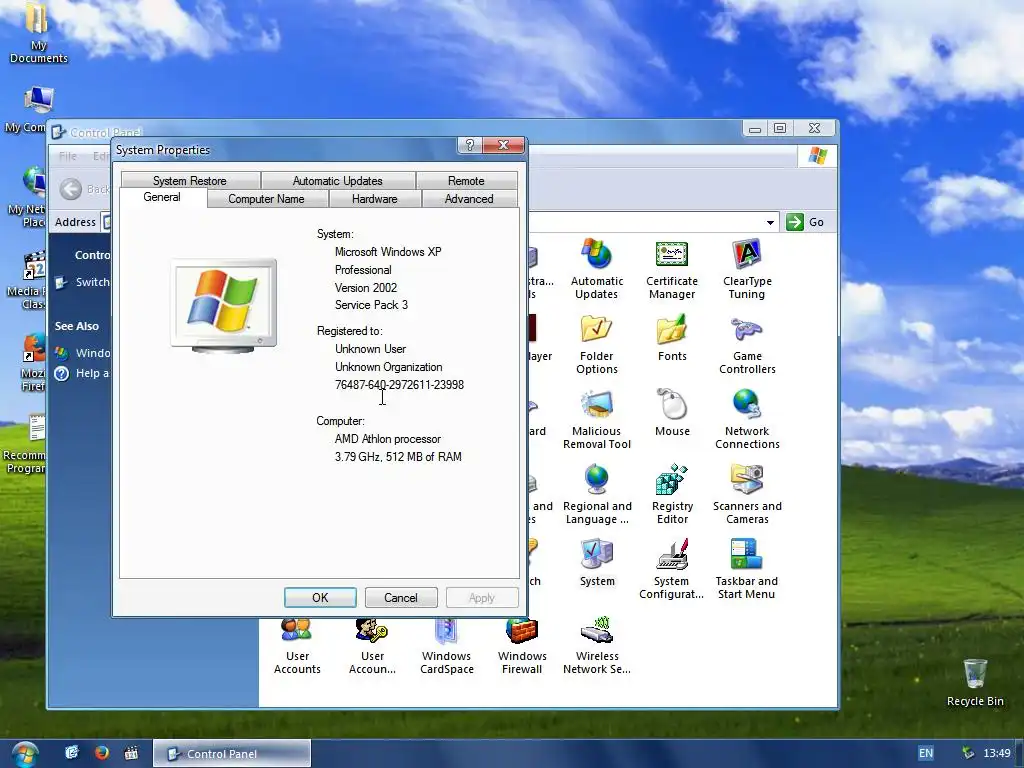Screen dimensions: 1024x768
Task: Open ClearType Tuning icon
Action: [747, 269]
